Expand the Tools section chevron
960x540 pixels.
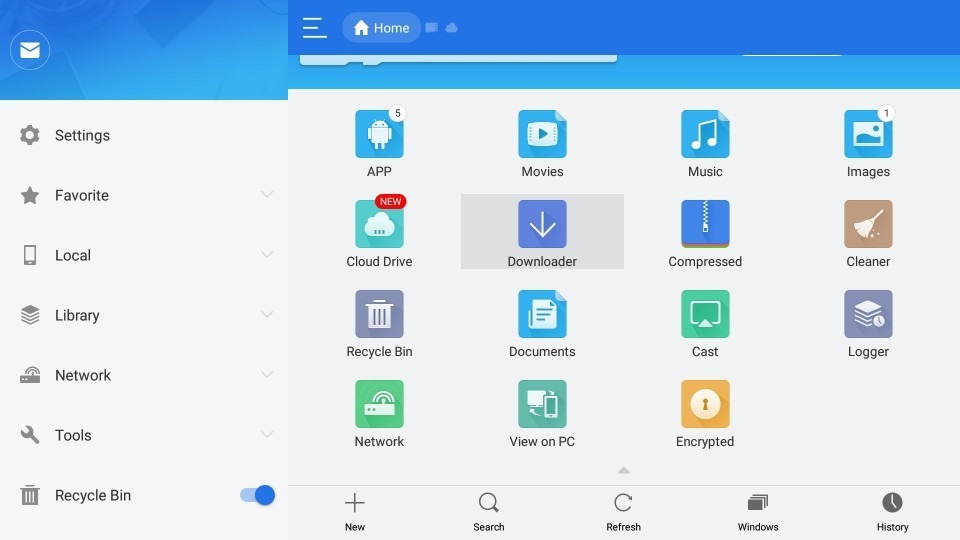(267, 435)
